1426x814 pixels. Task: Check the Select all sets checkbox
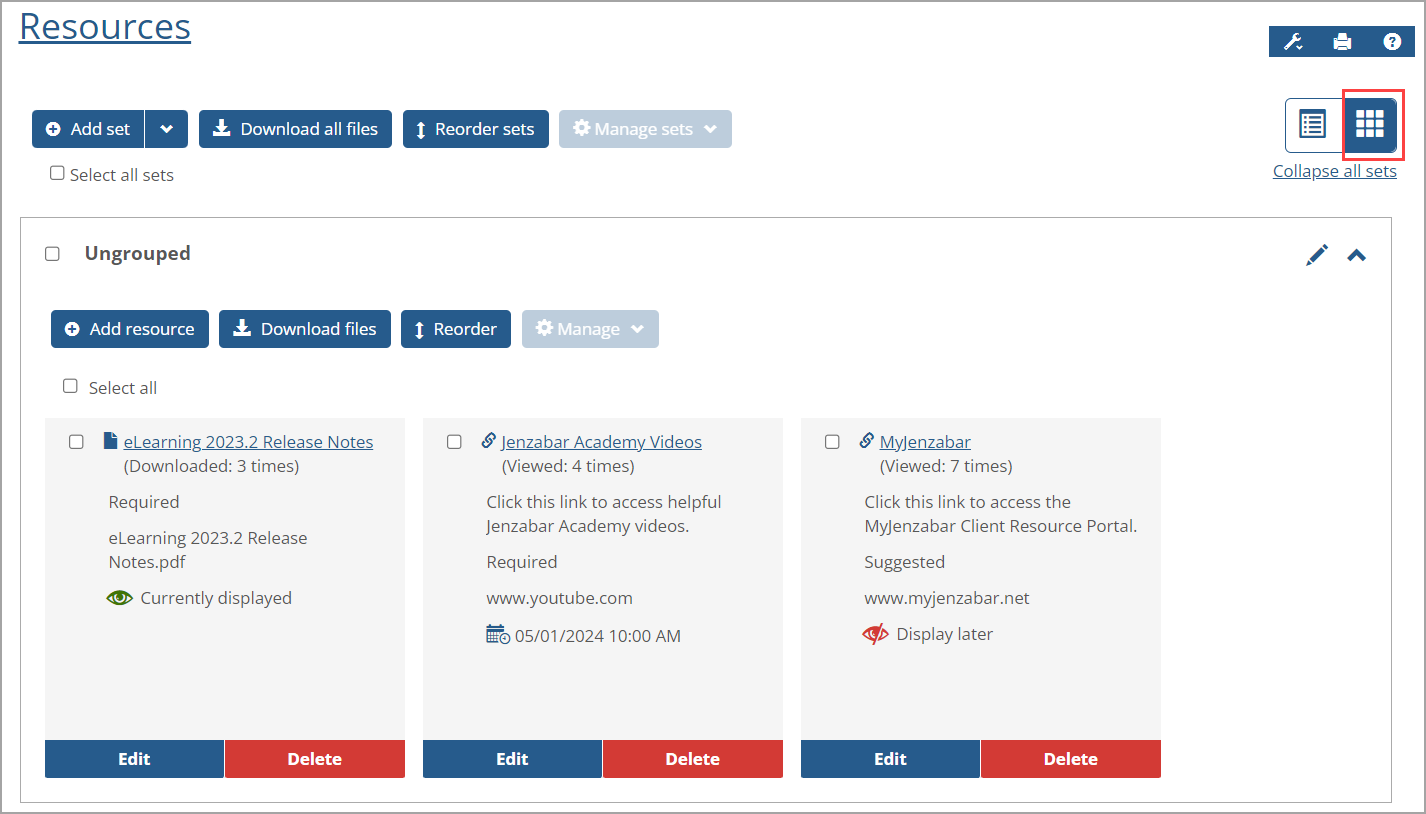click(x=57, y=172)
